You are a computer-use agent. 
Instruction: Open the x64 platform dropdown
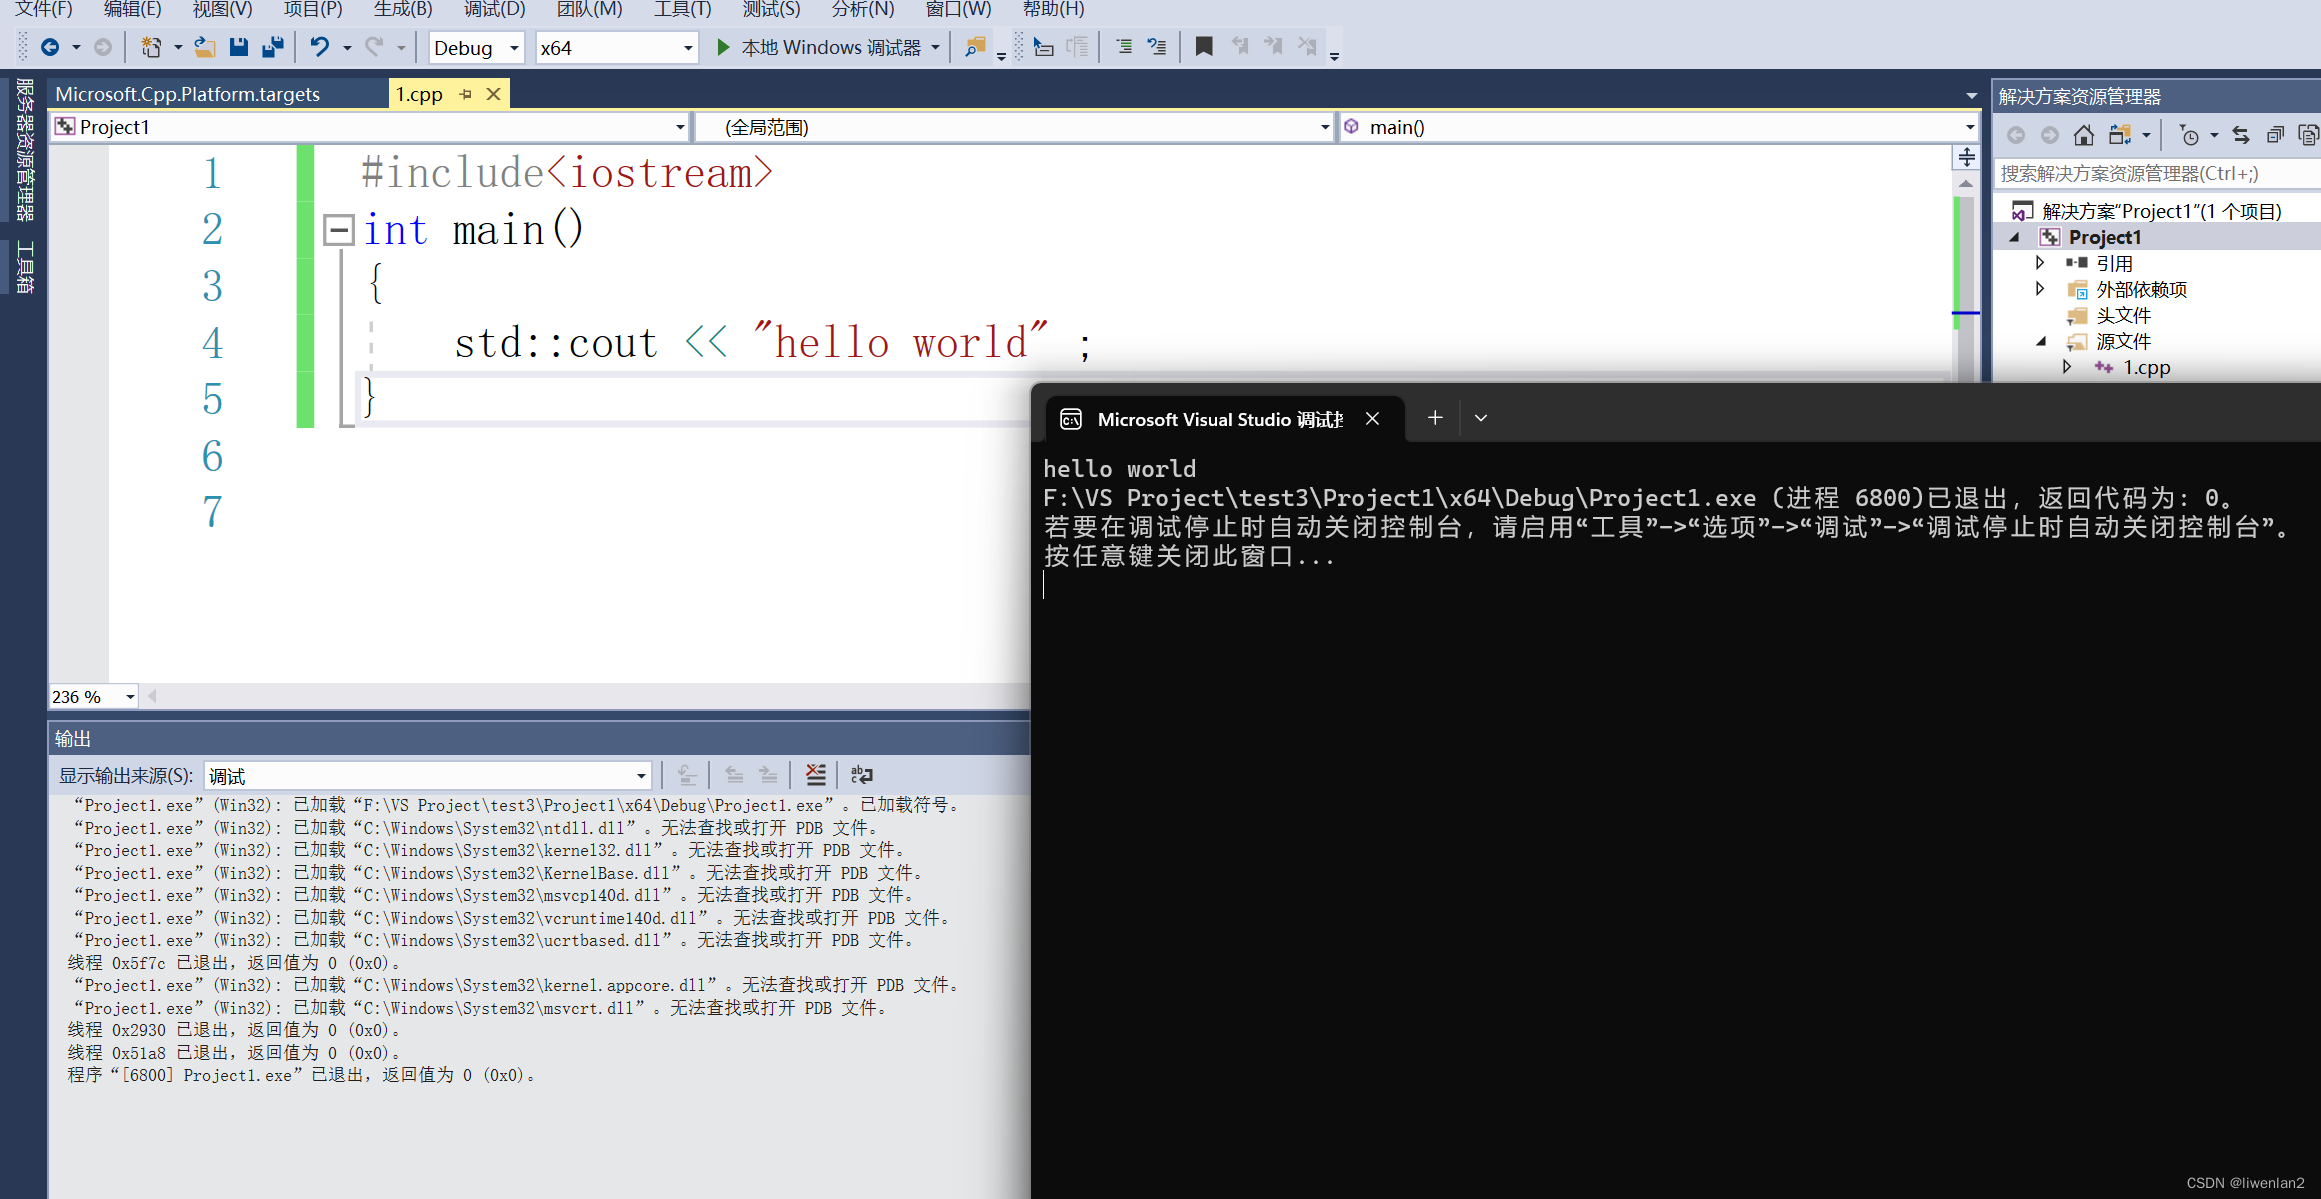point(687,48)
